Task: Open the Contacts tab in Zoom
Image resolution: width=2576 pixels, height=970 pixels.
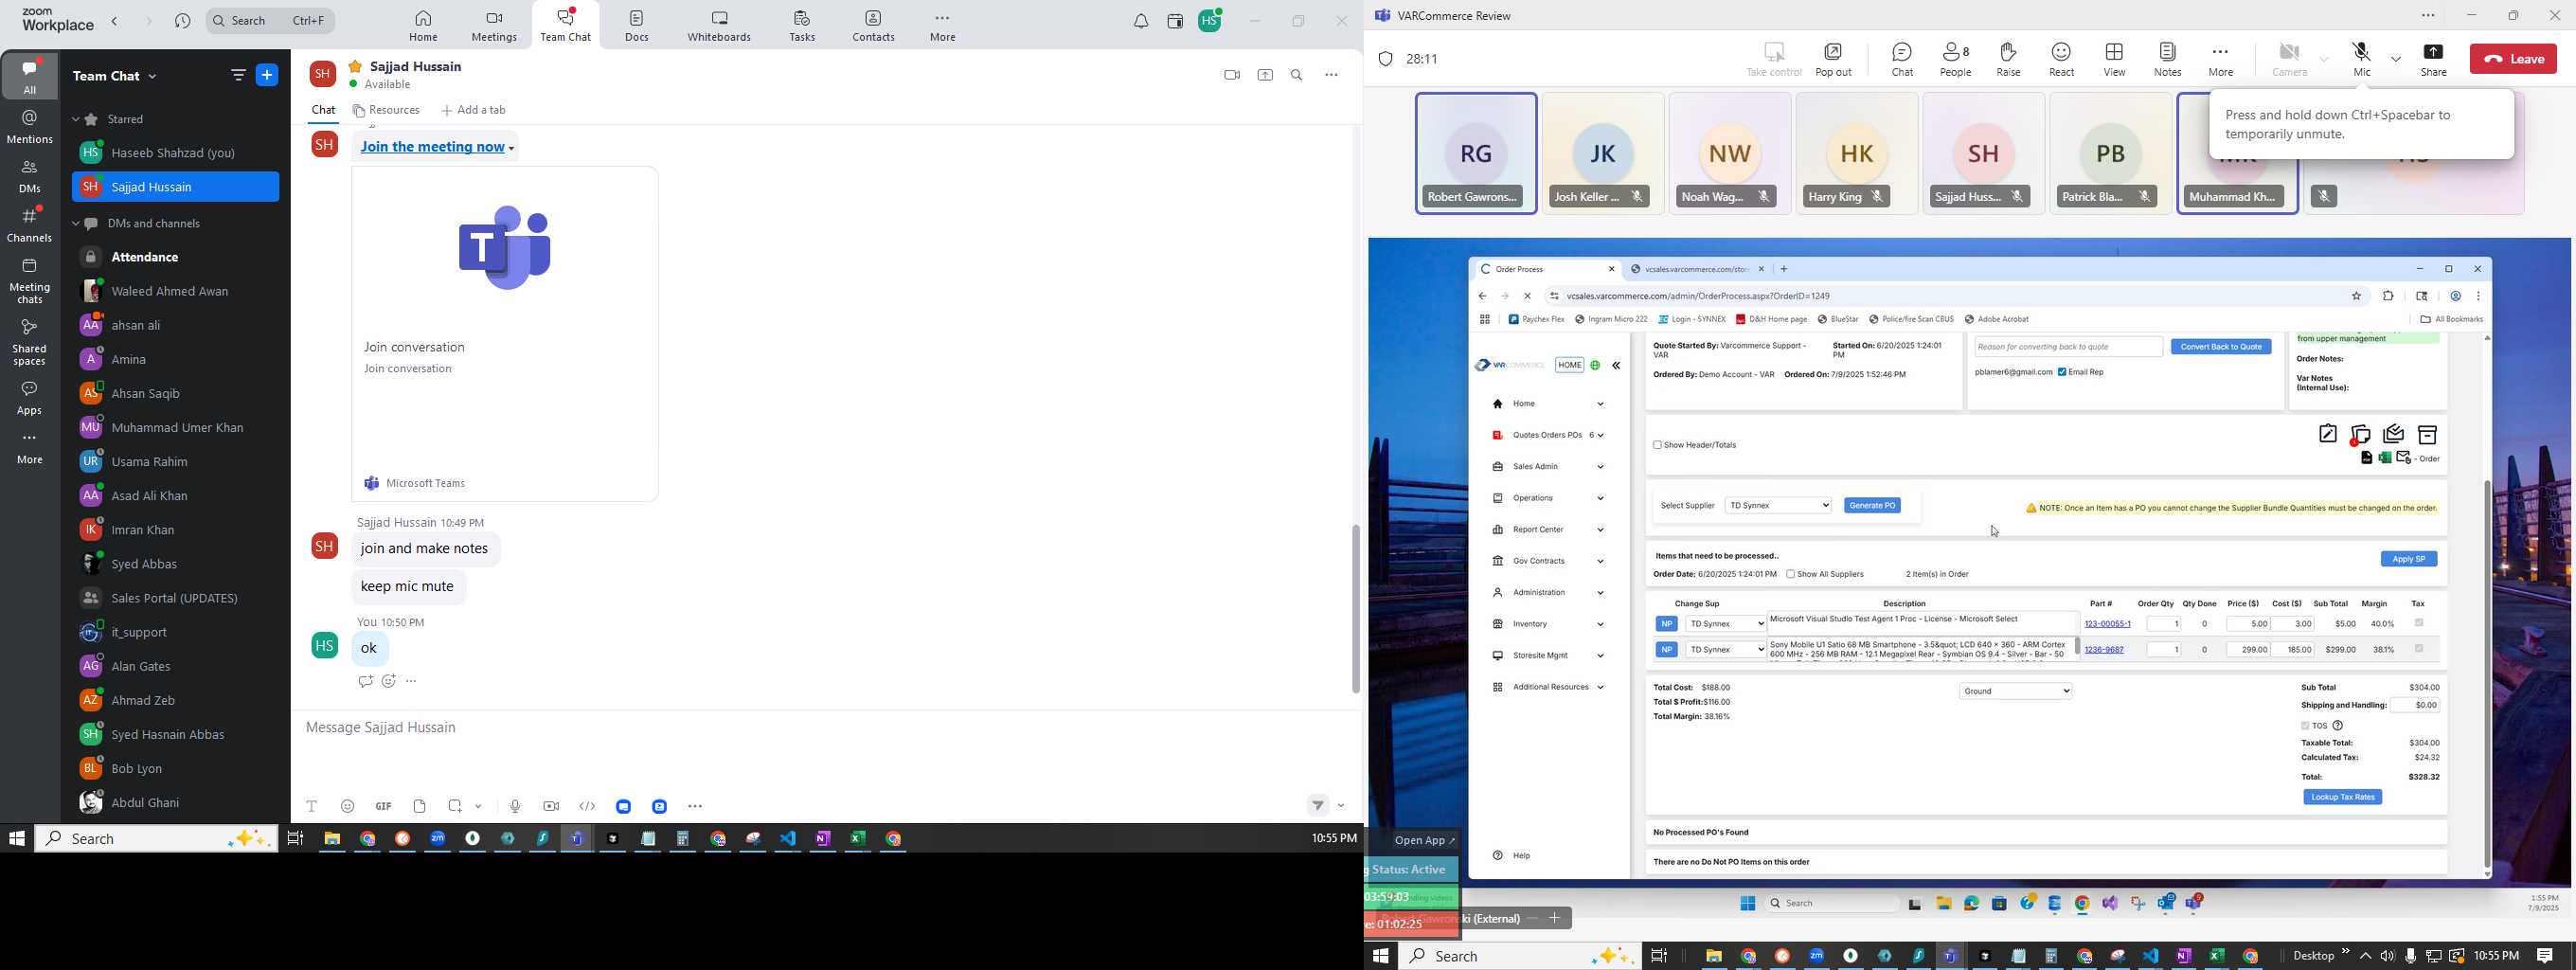Action: pos(873,26)
